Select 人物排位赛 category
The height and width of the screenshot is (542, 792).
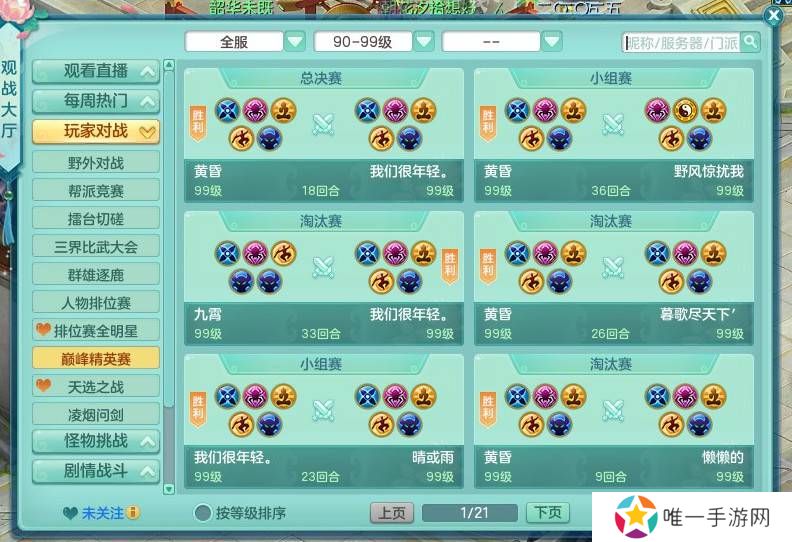click(96, 303)
